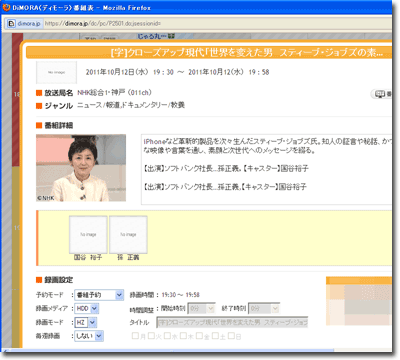Check the 木 weekday checkbox
The height and width of the screenshot is (360, 400).
[x=183, y=336]
